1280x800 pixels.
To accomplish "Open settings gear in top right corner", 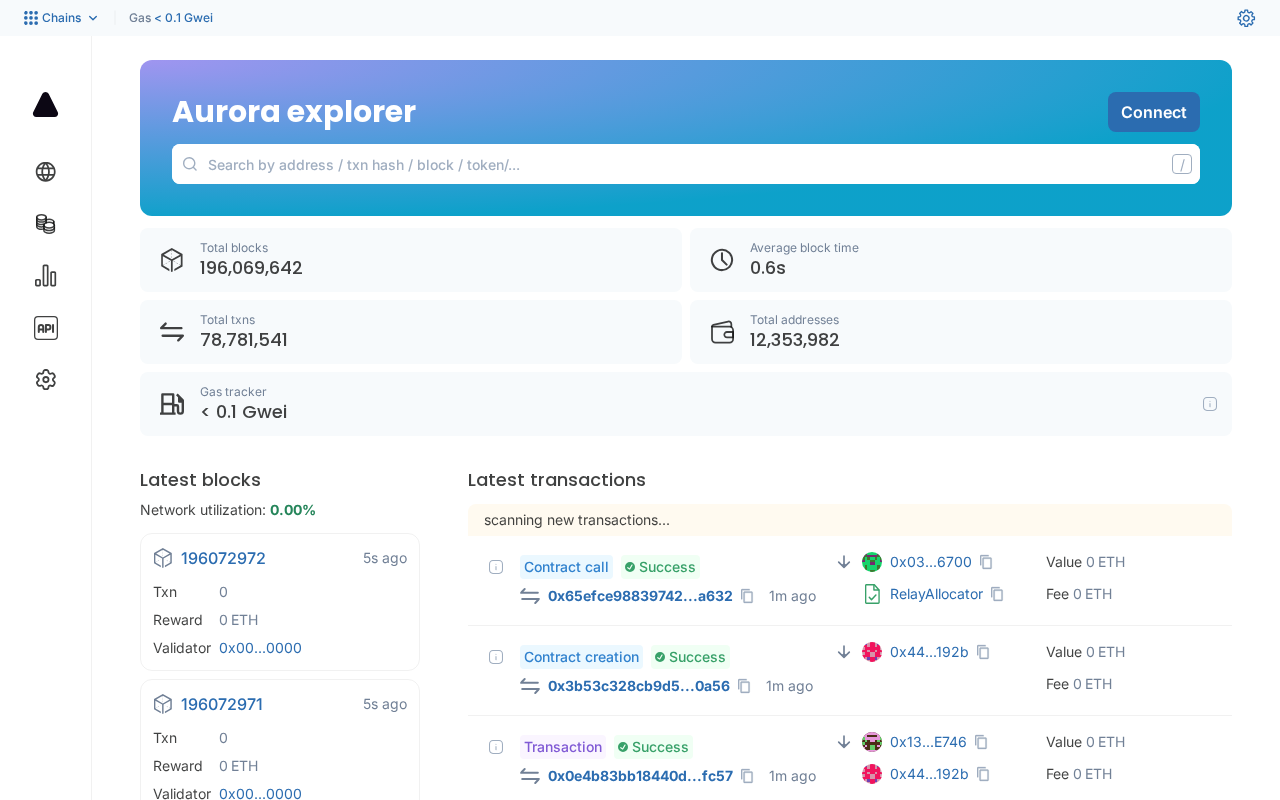I will pyautogui.click(x=1246, y=18).
